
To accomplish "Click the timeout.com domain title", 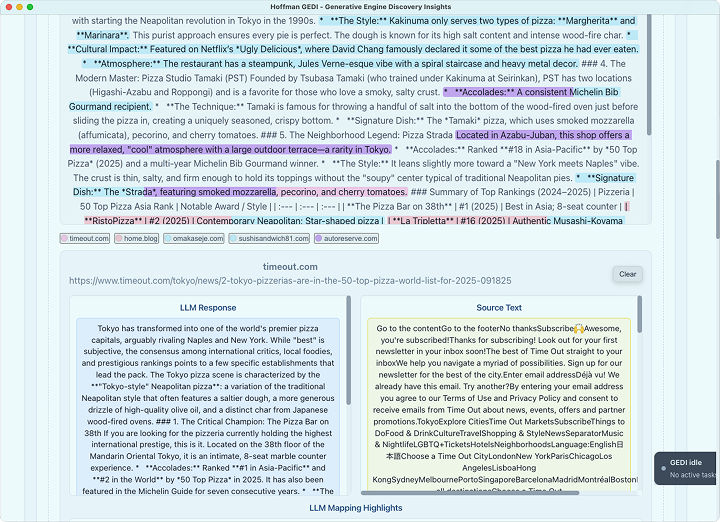I will click(290, 267).
